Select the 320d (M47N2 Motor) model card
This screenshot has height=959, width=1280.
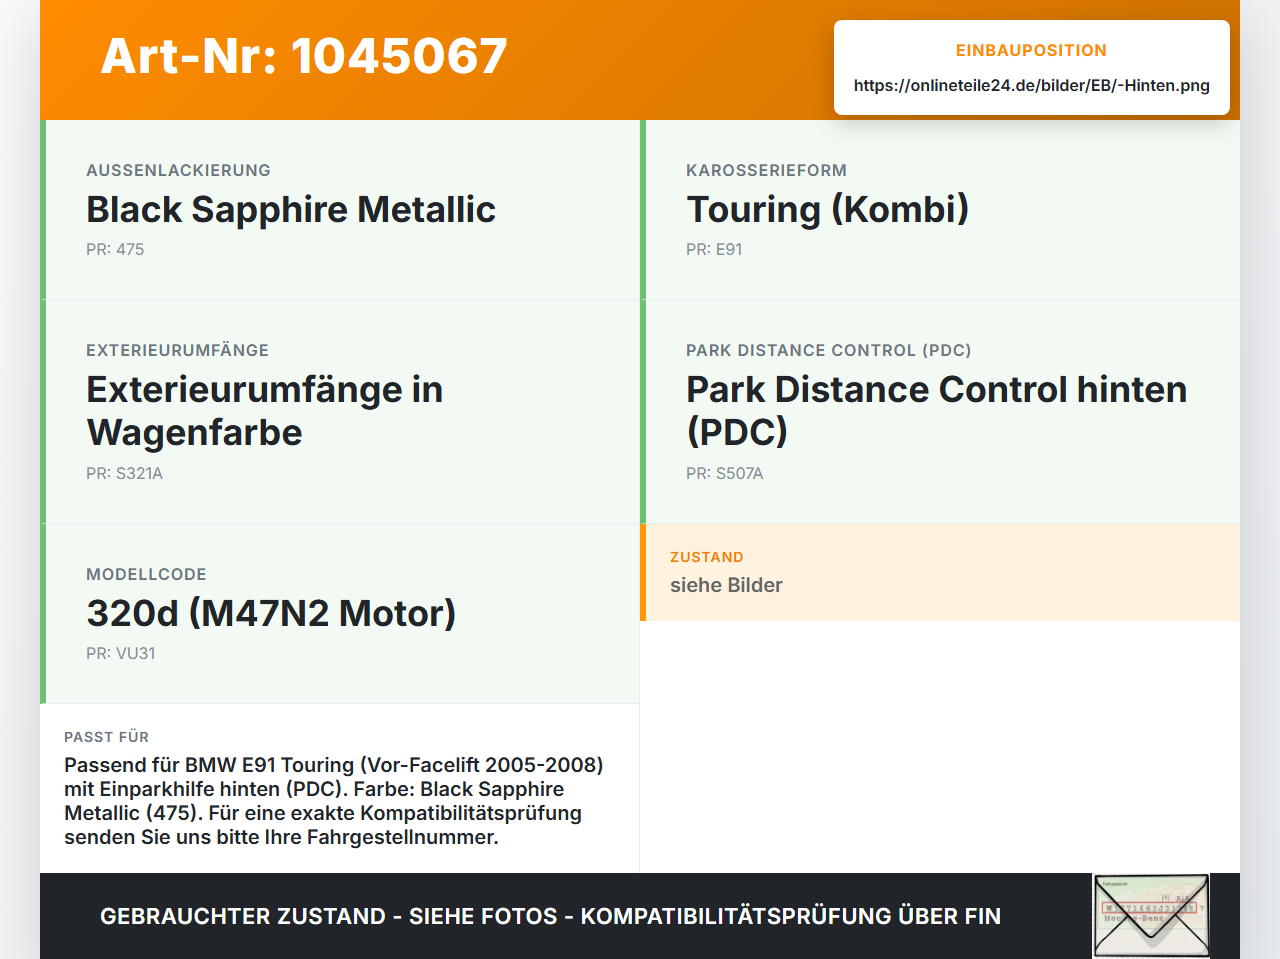coord(340,614)
